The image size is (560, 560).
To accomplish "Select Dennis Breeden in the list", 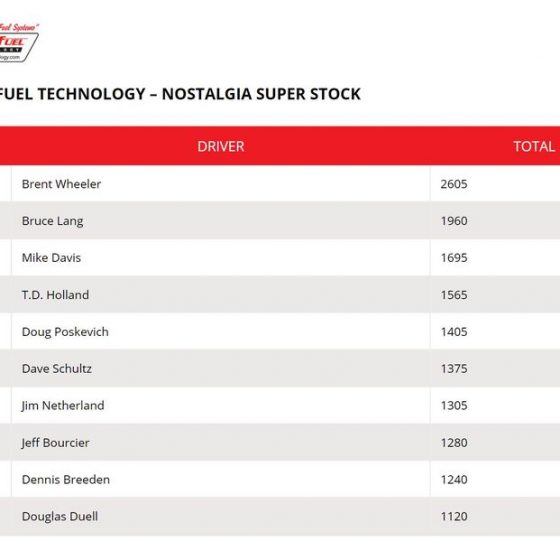I will coord(66,480).
